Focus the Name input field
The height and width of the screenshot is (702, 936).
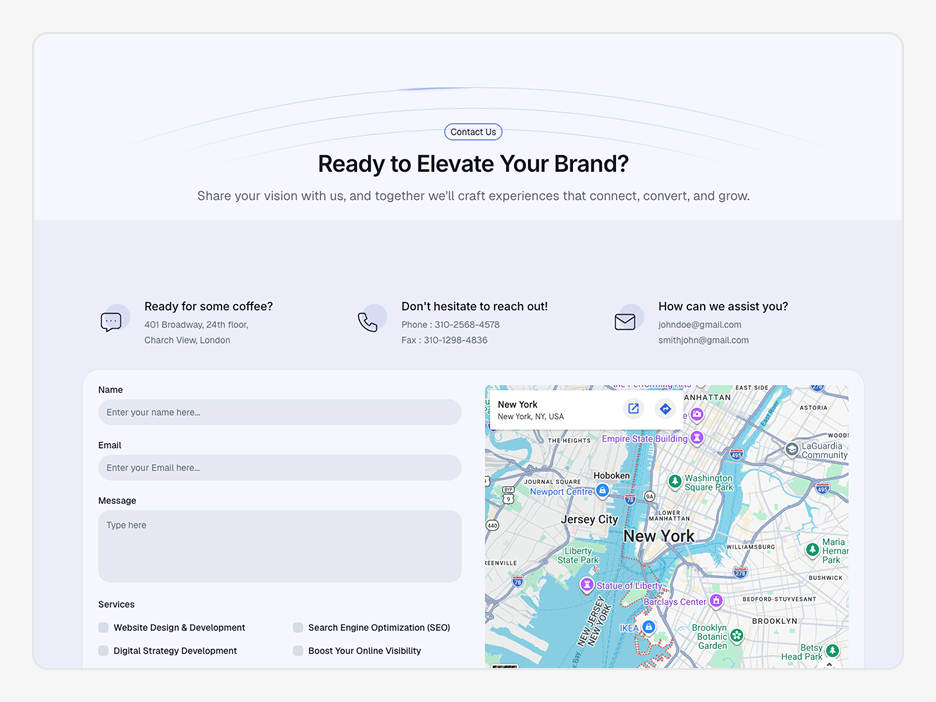[280, 412]
